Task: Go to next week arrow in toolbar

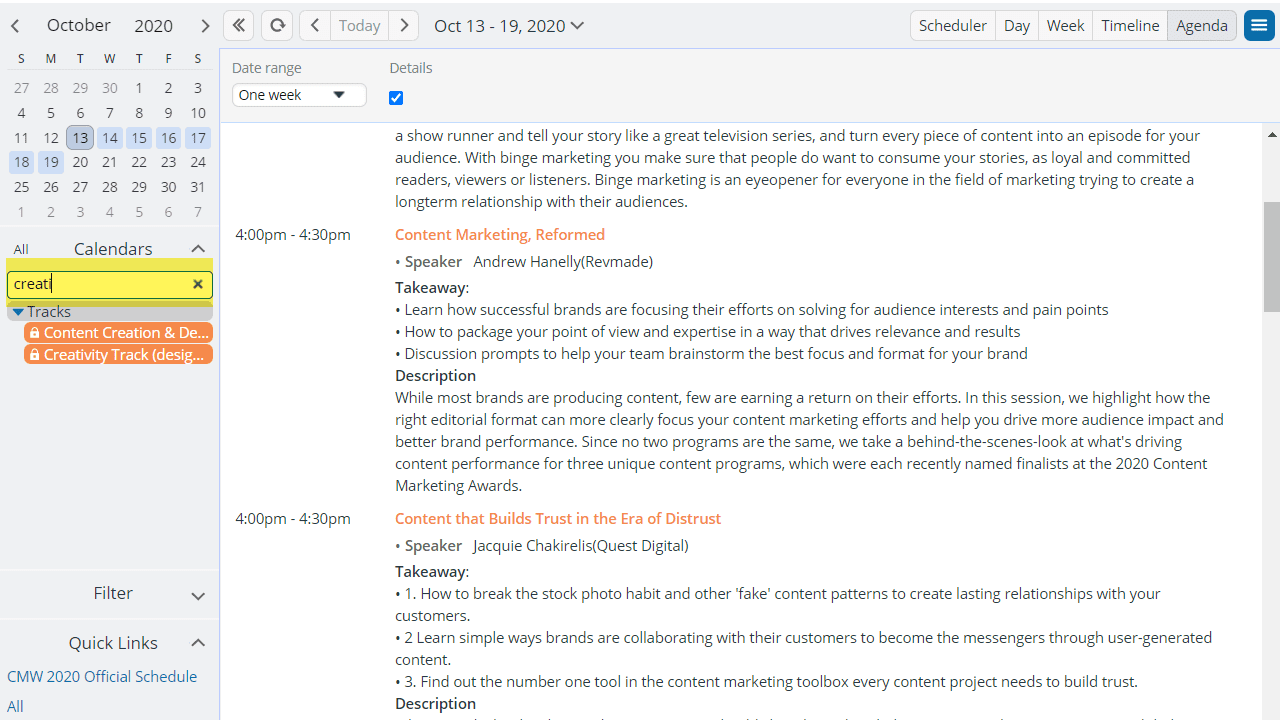Action: click(x=404, y=26)
